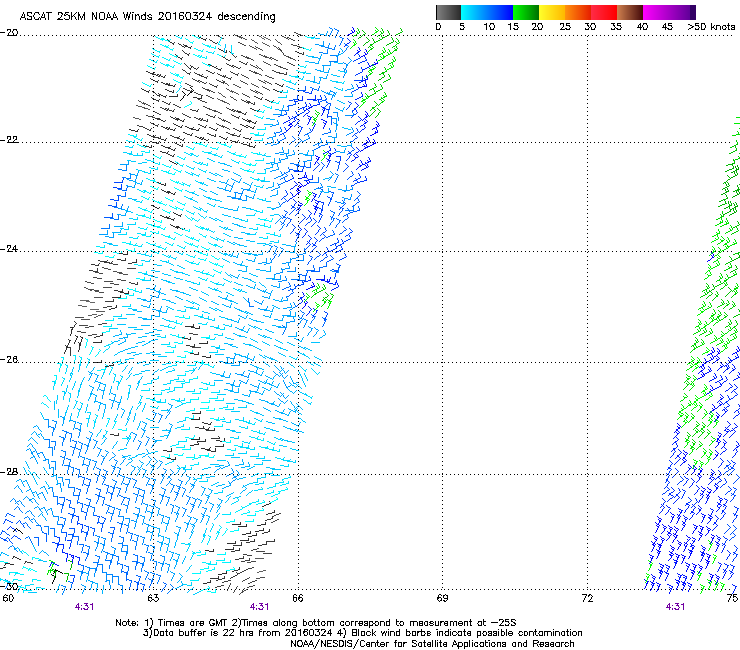Click the orange 25-30 knots color swatch
Viewport: 740px width, 650px height.
click(578, 12)
